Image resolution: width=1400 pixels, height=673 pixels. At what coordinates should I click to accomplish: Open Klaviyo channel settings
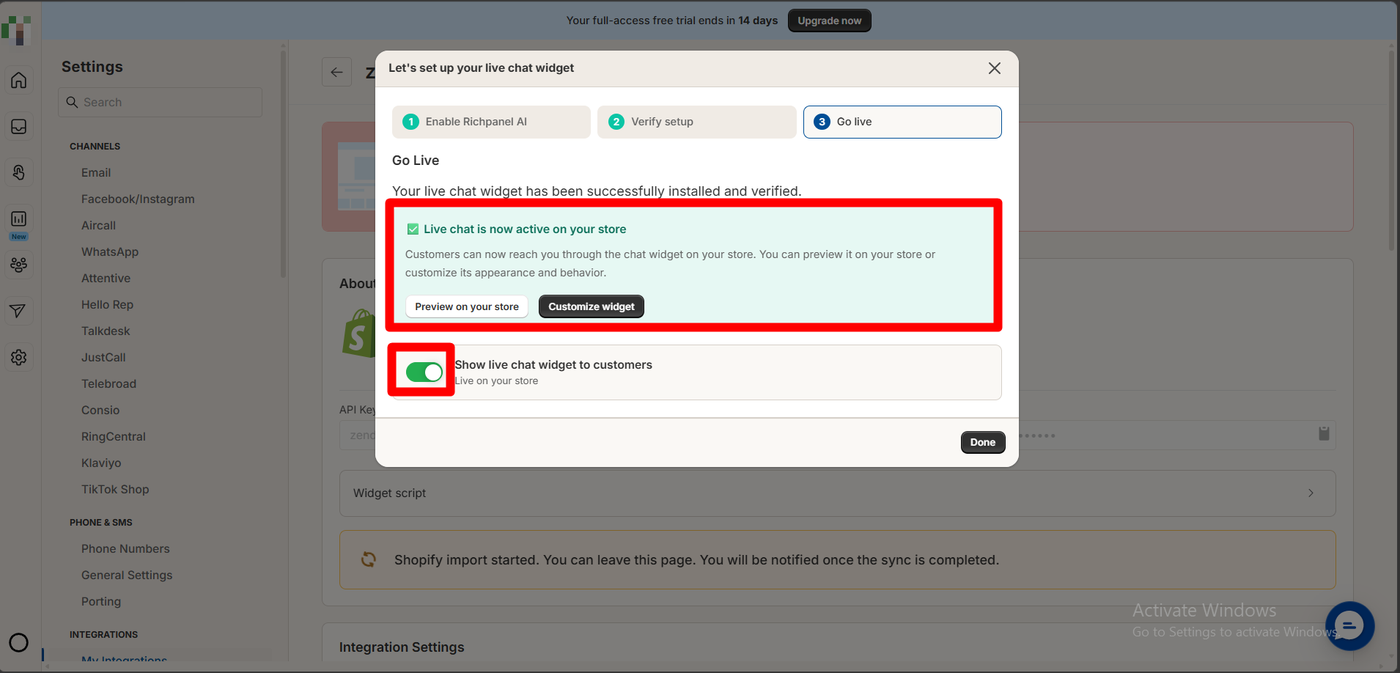coord(101,463)
